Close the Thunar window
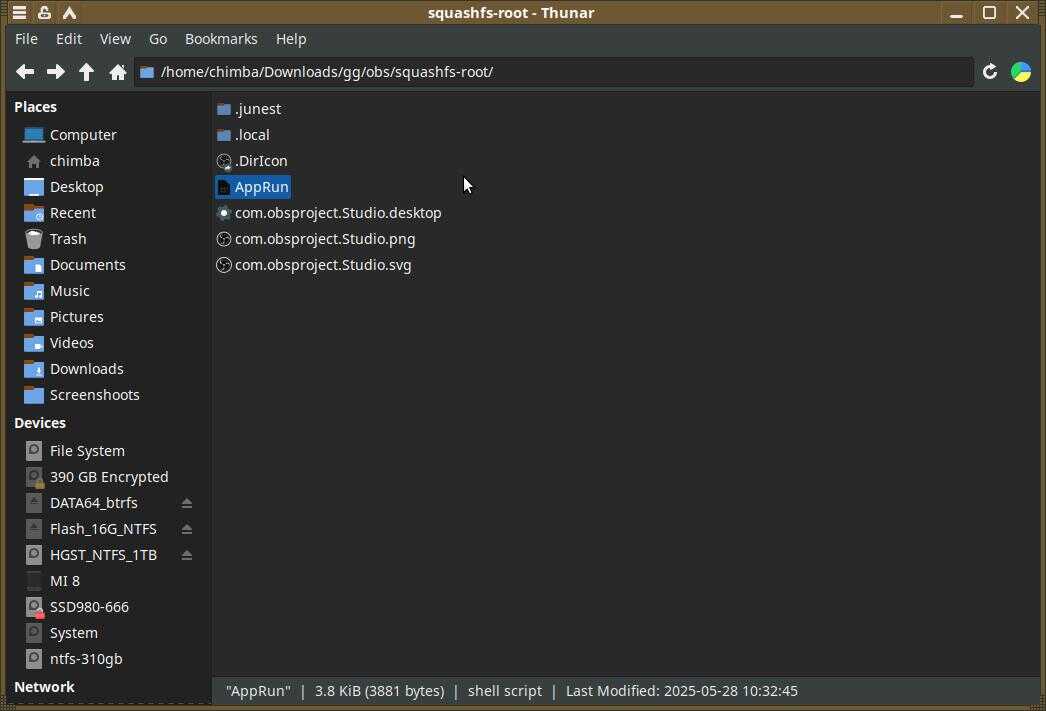 click(x=1022, y=13)
